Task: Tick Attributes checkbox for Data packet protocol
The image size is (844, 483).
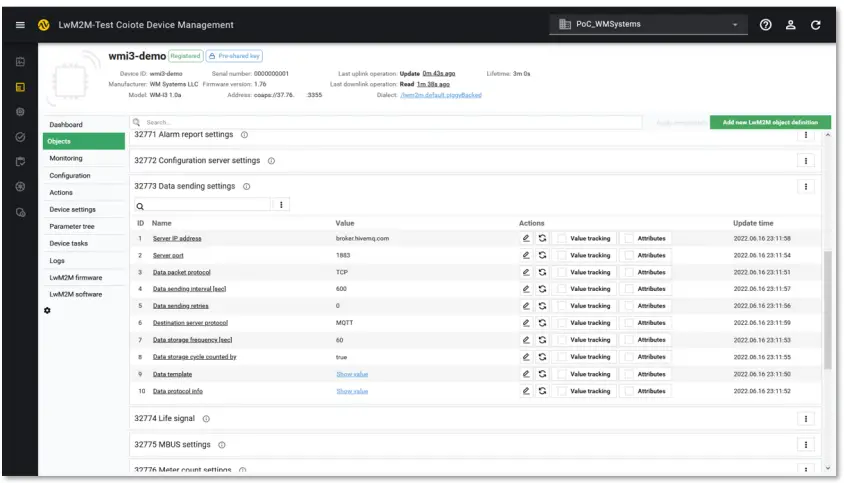Action: pyautogui.click(x=629, y=272)
